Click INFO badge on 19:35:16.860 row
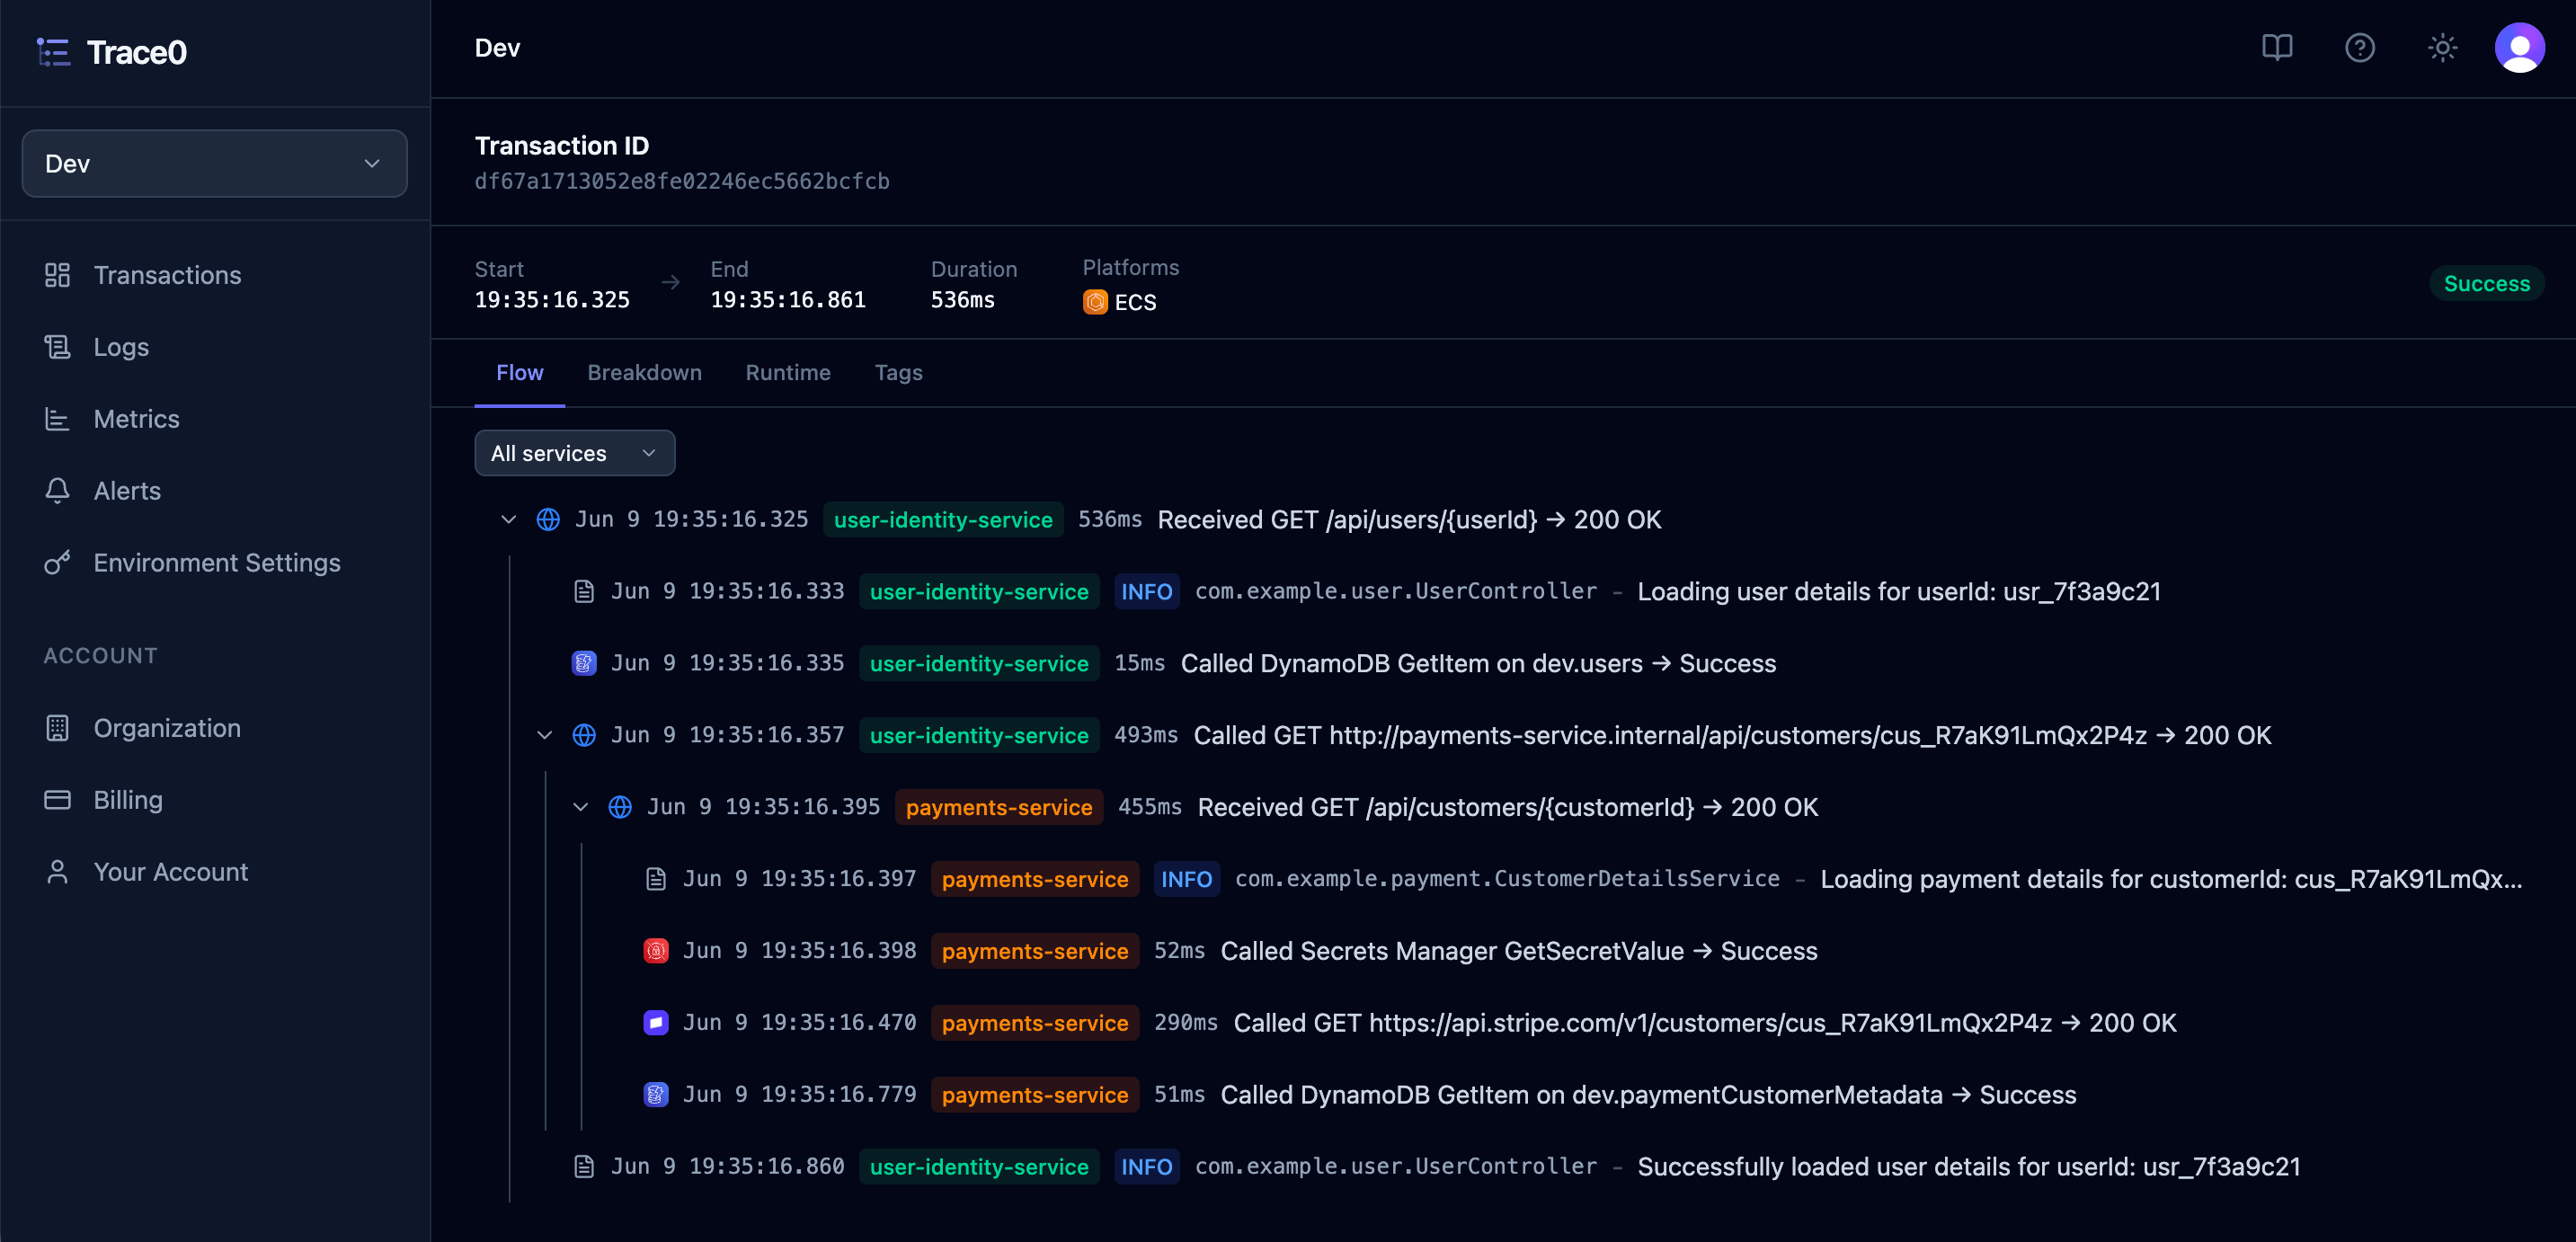The image size is (2576, 1242). (x=1146, y=1167)
